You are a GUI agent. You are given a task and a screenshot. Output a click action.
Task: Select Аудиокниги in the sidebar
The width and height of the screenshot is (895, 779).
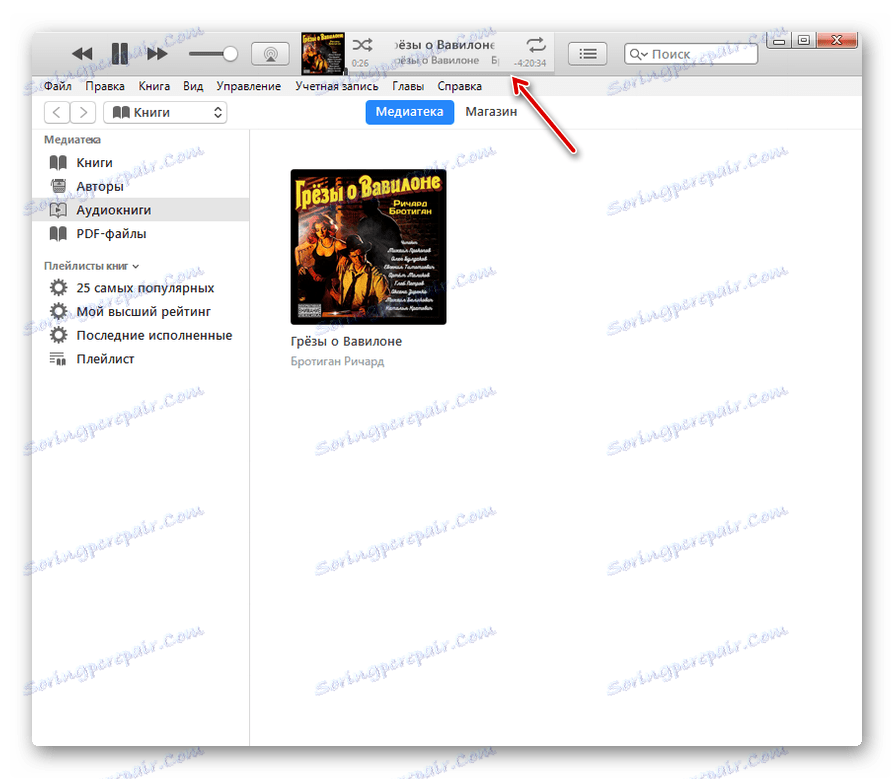pos(140,210)
